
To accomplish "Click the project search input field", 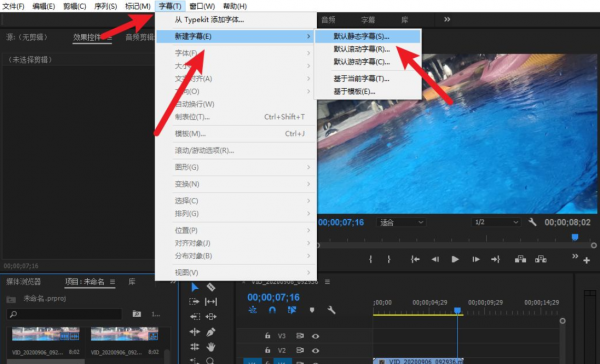I will click(64, 314).
